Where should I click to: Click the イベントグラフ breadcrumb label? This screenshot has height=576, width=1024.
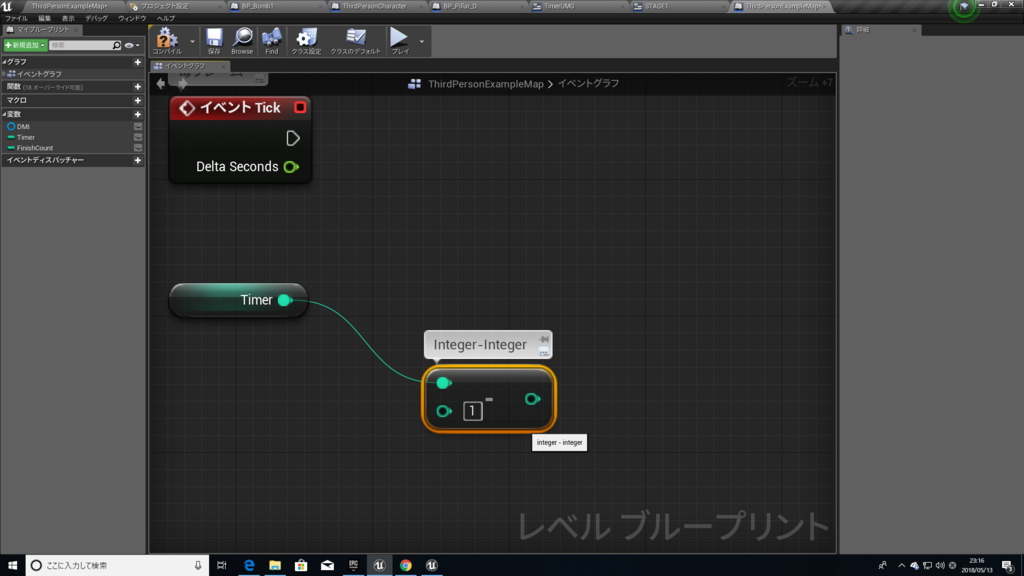point(588,84)
